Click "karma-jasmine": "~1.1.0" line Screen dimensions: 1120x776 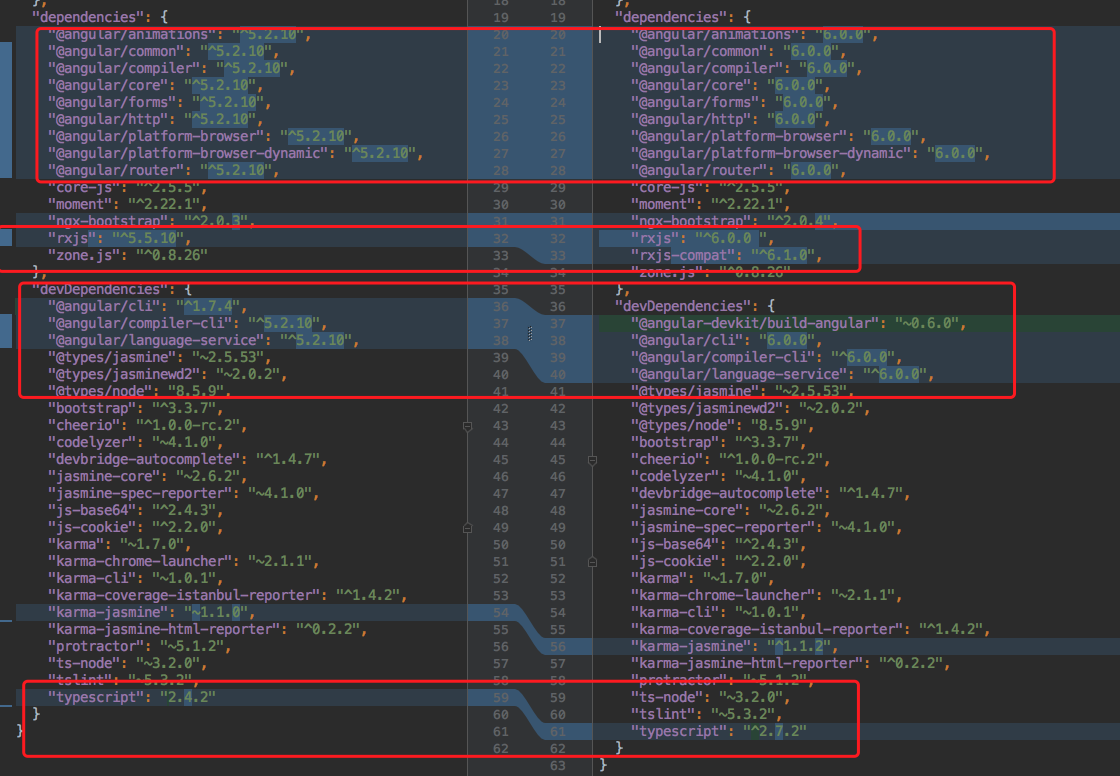click(x=151, y=612)
